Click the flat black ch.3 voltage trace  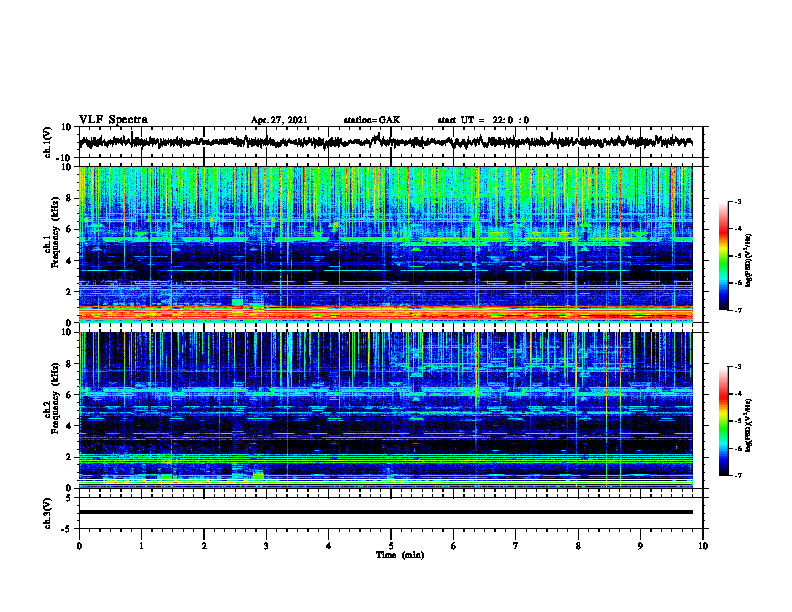click(x=385, y=512)
